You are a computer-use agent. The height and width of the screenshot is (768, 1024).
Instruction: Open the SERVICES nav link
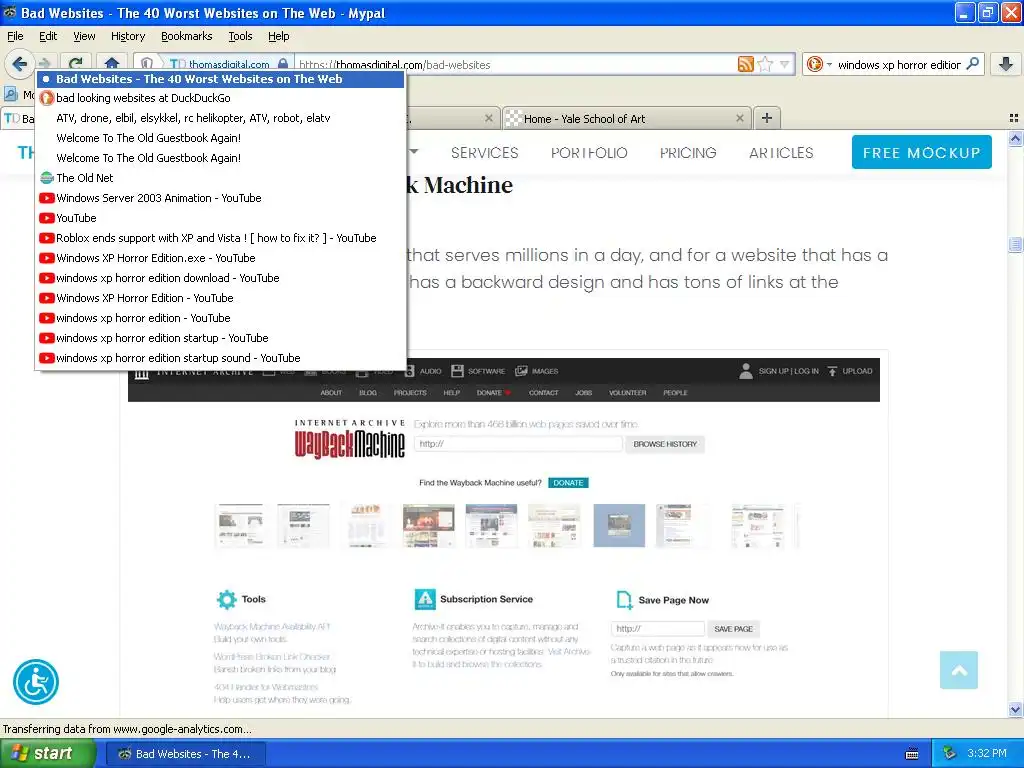485,153
